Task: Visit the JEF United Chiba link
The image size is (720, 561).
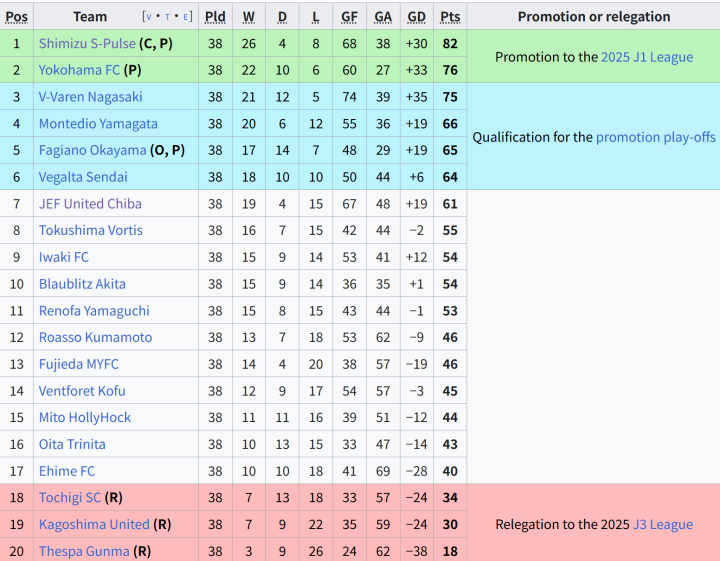Action: click(x=90, y=204)
